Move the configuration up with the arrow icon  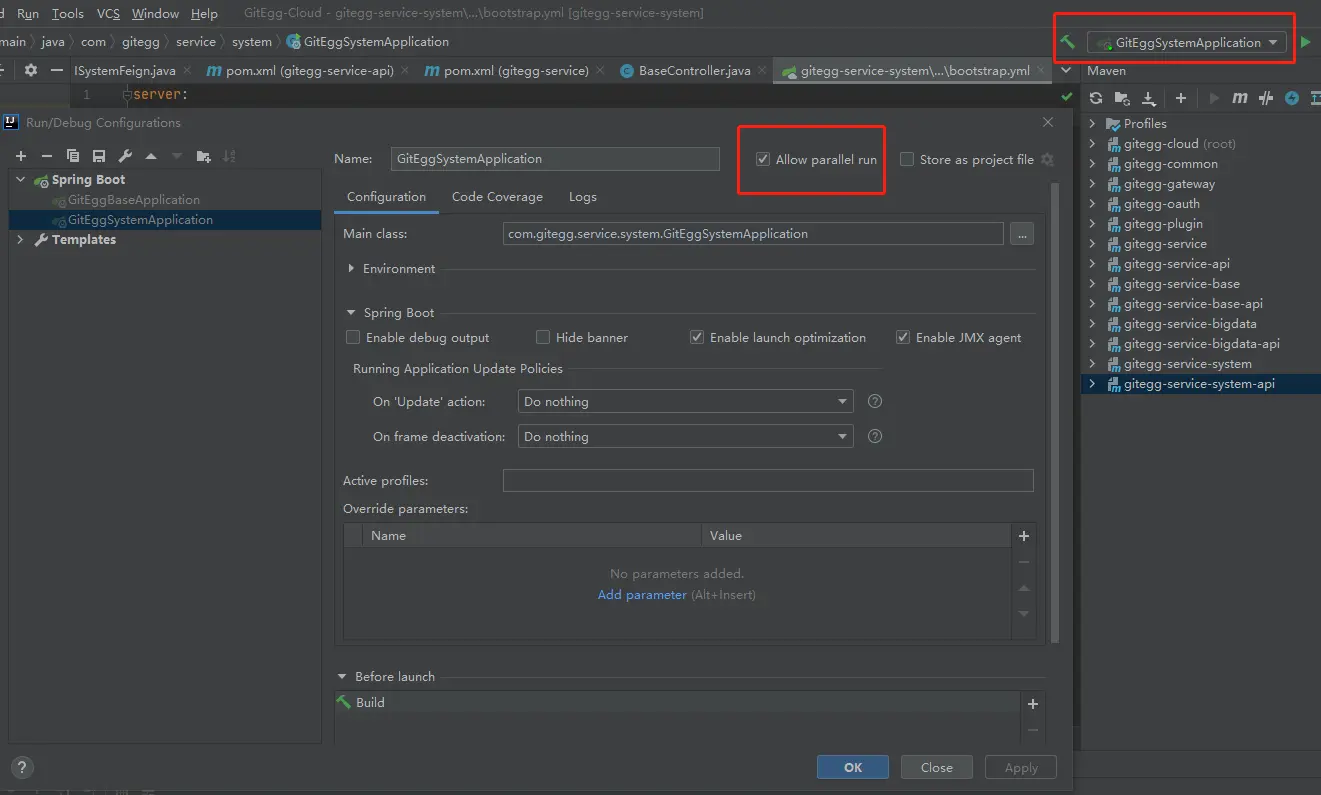point(151,156)
